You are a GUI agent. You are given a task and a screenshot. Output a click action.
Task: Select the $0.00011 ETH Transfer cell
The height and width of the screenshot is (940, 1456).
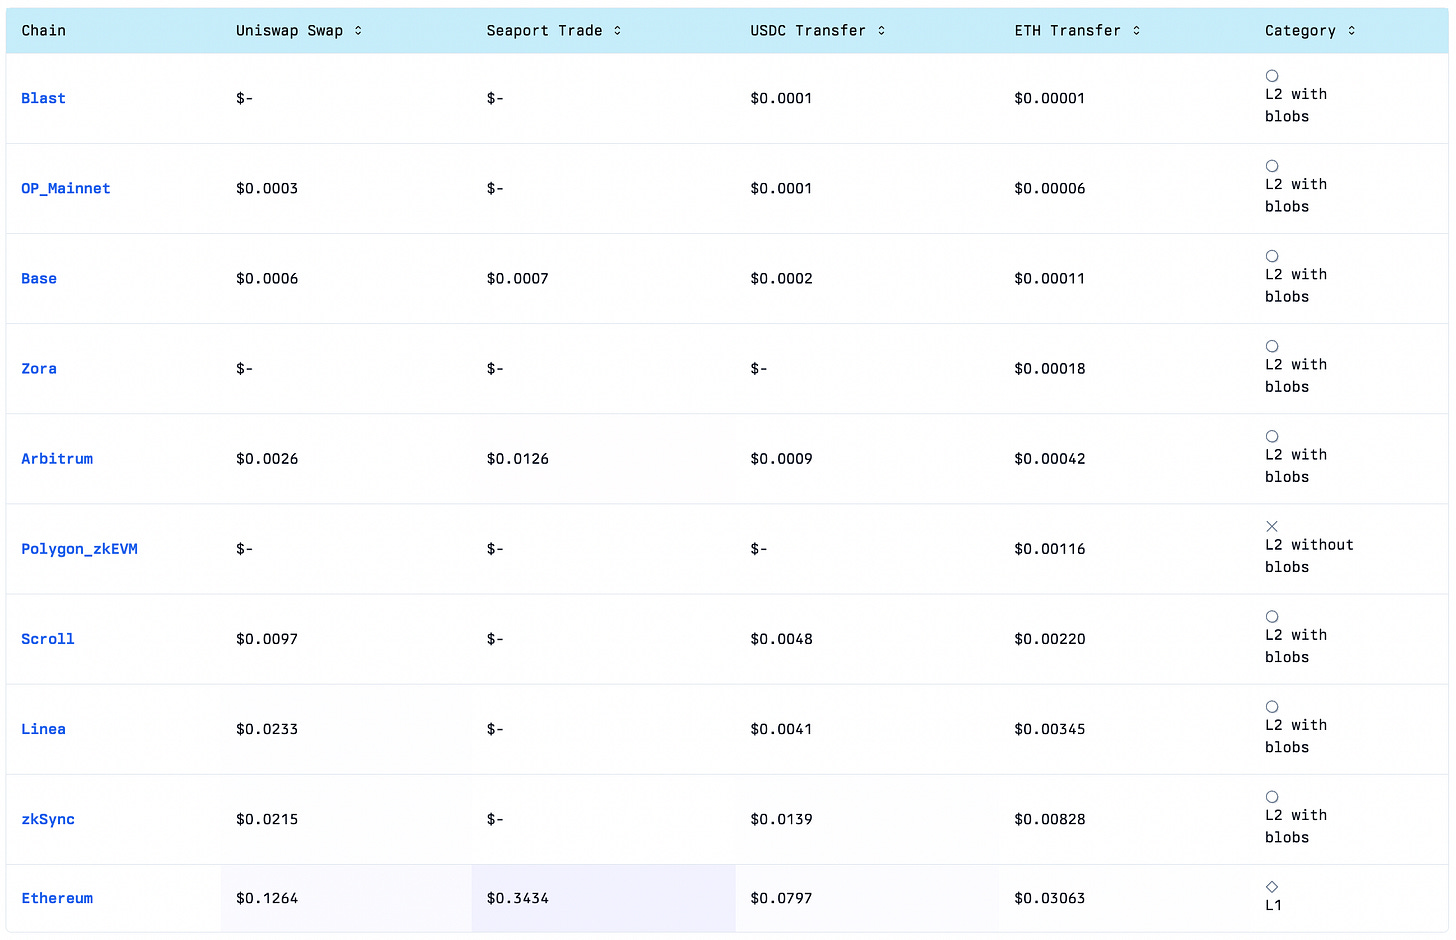[x=1125, y=278]
